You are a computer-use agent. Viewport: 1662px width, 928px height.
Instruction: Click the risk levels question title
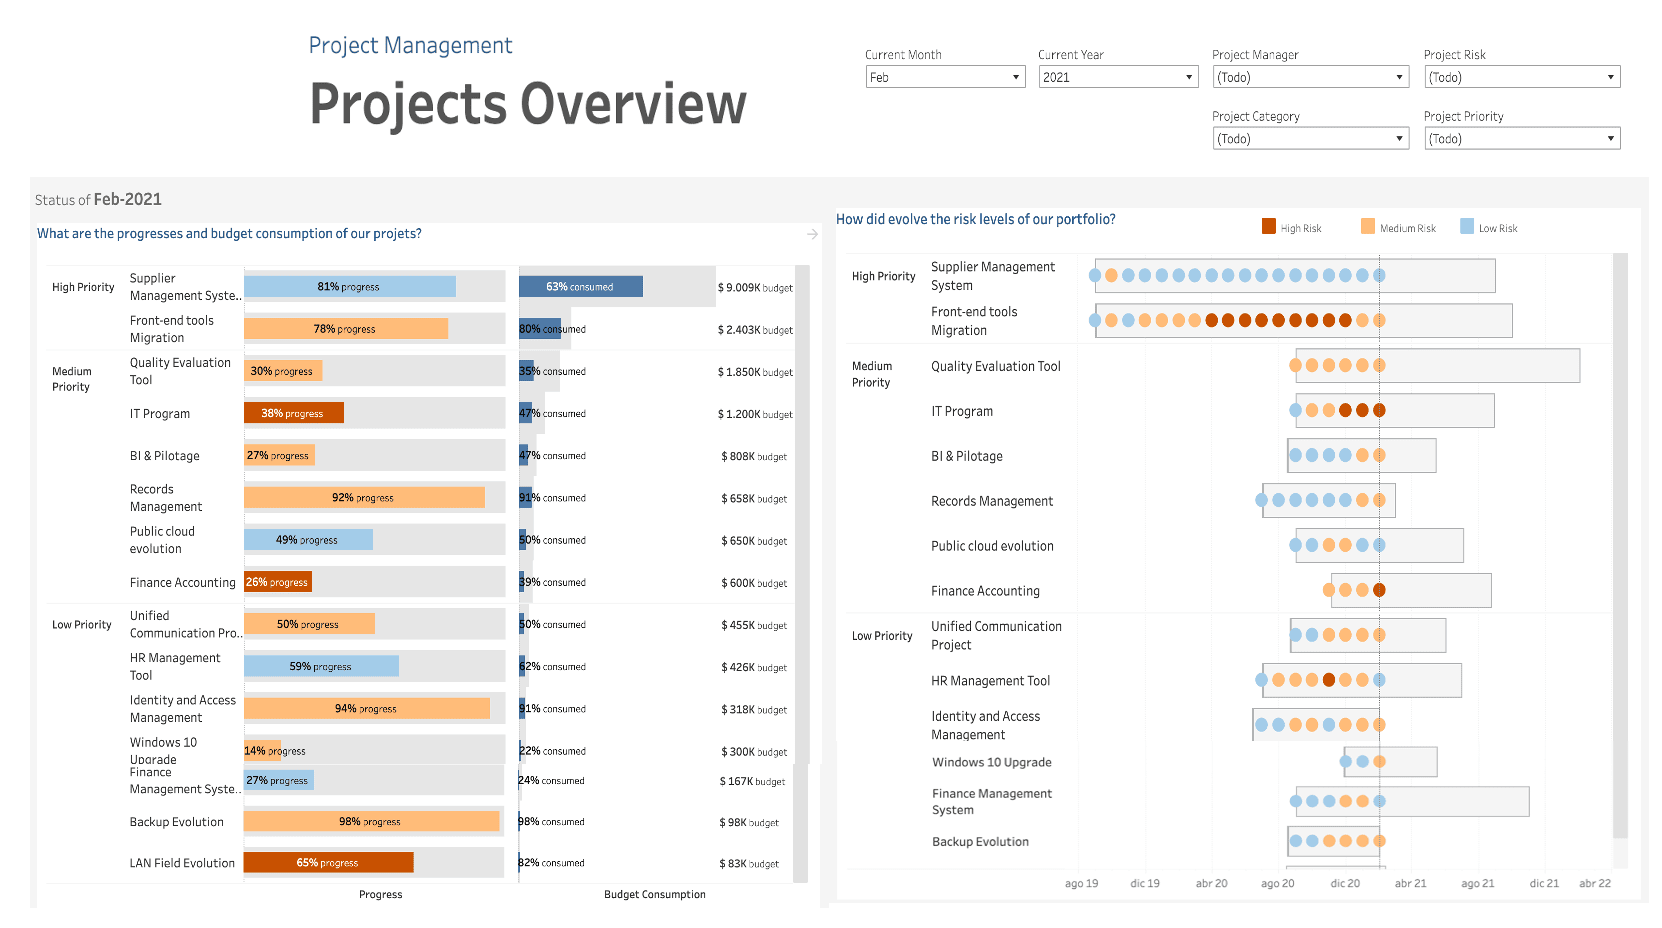(975, 219)
